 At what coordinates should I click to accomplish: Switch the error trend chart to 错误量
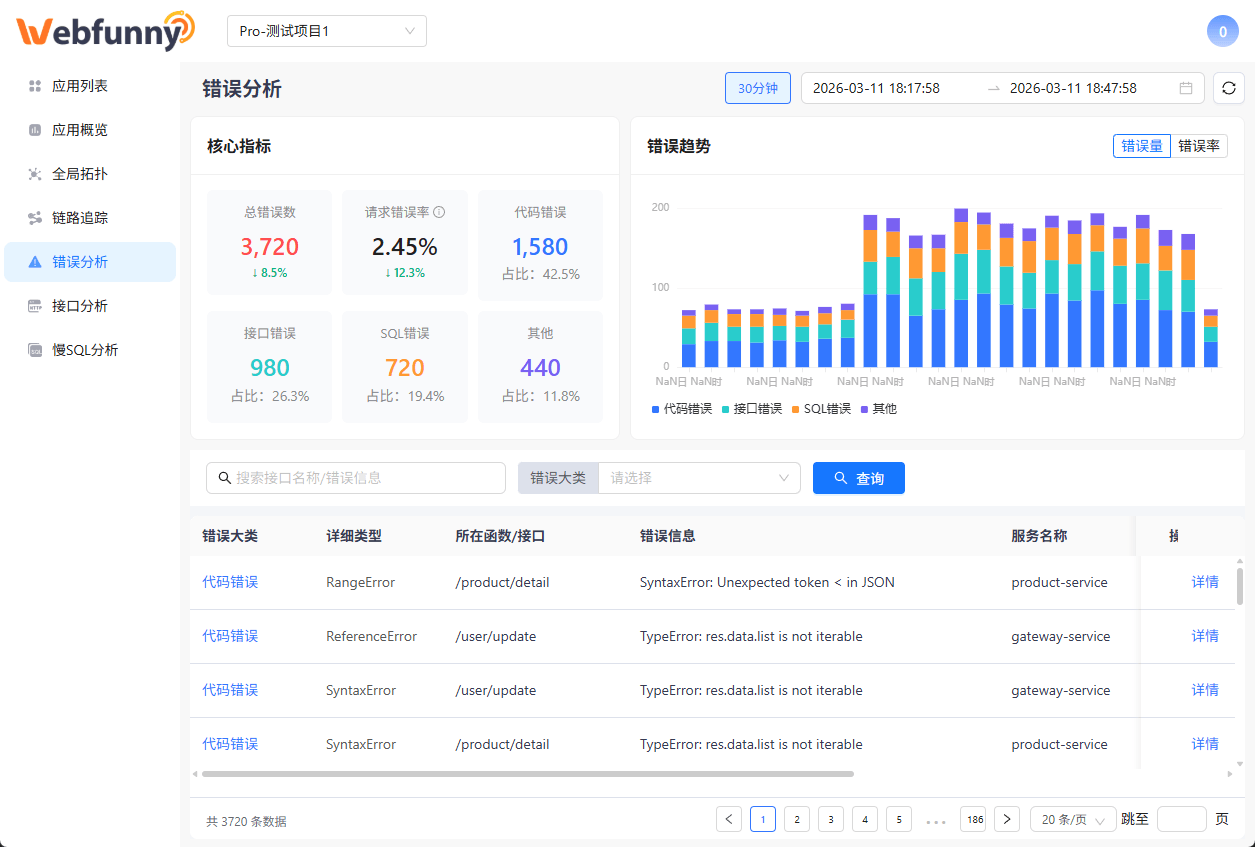(1141, 145)
